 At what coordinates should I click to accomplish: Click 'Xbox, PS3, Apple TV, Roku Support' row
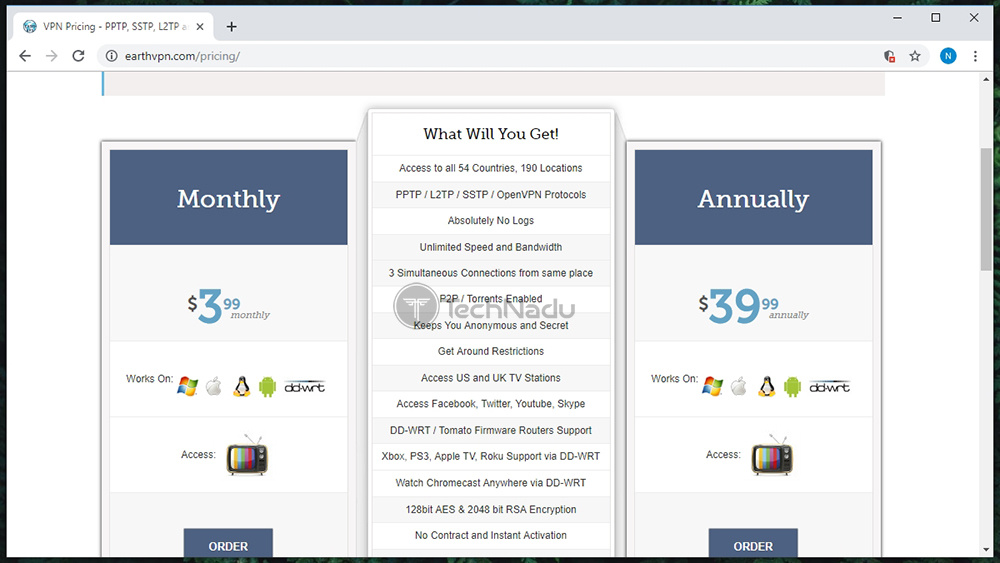tap(490, 457)
